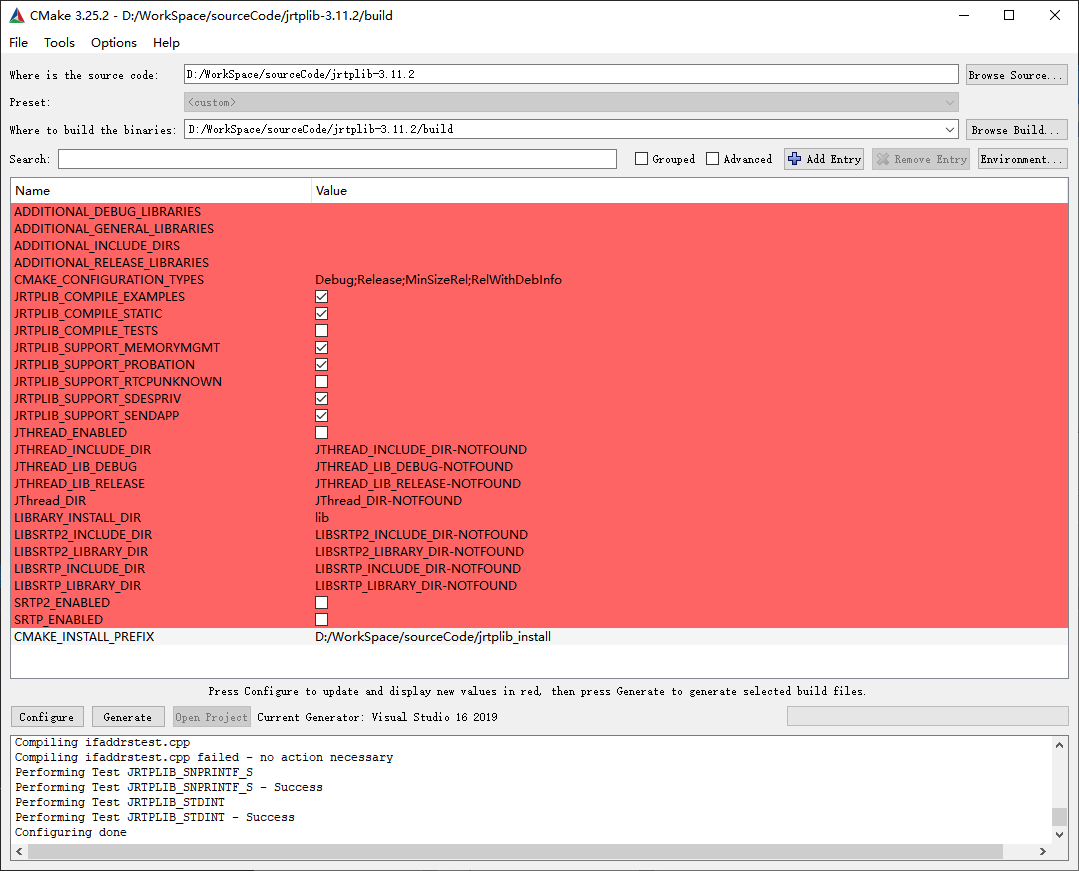Enable the SRTP2_ENABLED checkbox
Screen dimensions: 1079x871
point(321,603)
